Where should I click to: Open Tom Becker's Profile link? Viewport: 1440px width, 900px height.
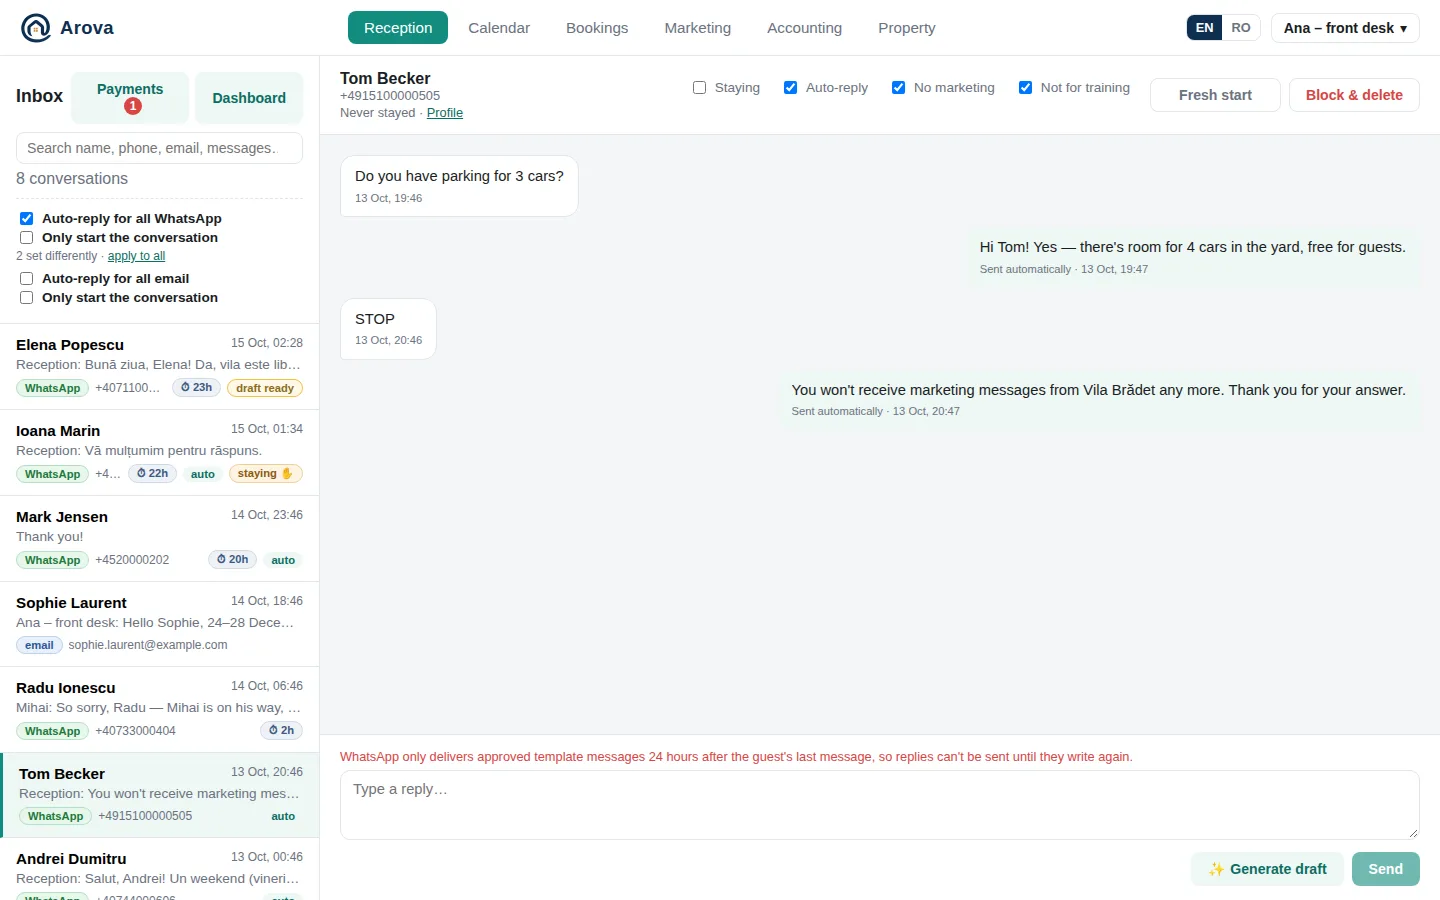[x=445, y=113]
